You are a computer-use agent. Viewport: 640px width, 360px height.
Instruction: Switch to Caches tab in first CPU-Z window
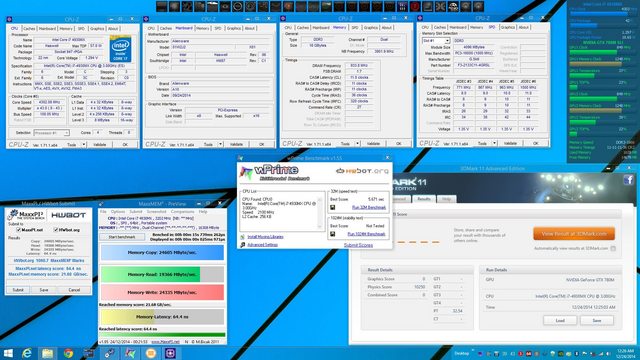(29, 29)
